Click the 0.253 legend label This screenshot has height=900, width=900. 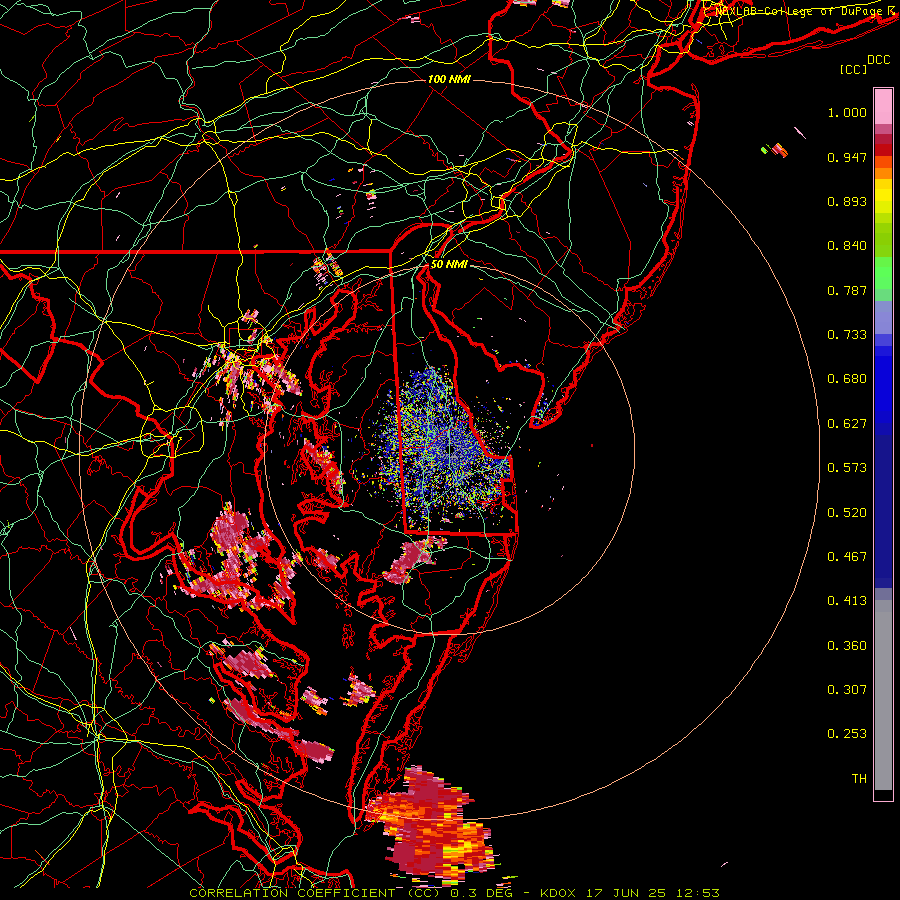[x=847, y=734]
